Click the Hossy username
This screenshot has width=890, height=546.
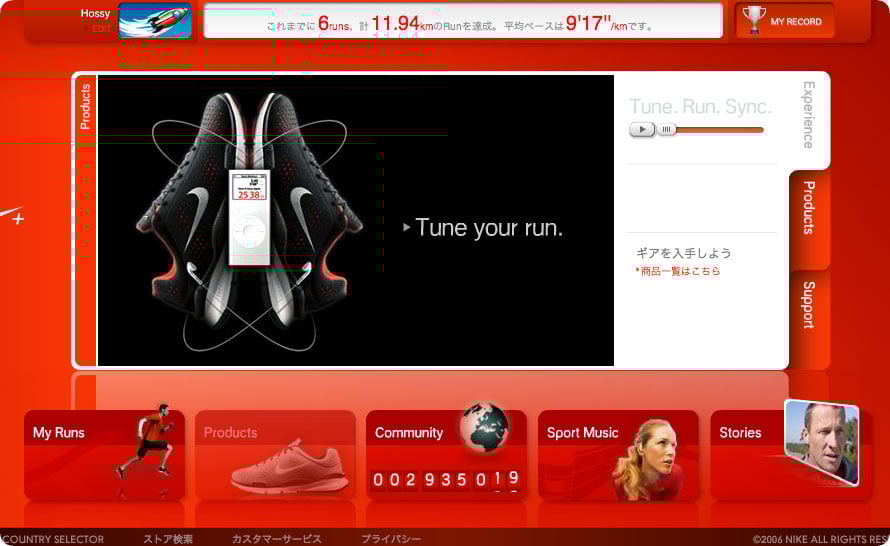95,14
